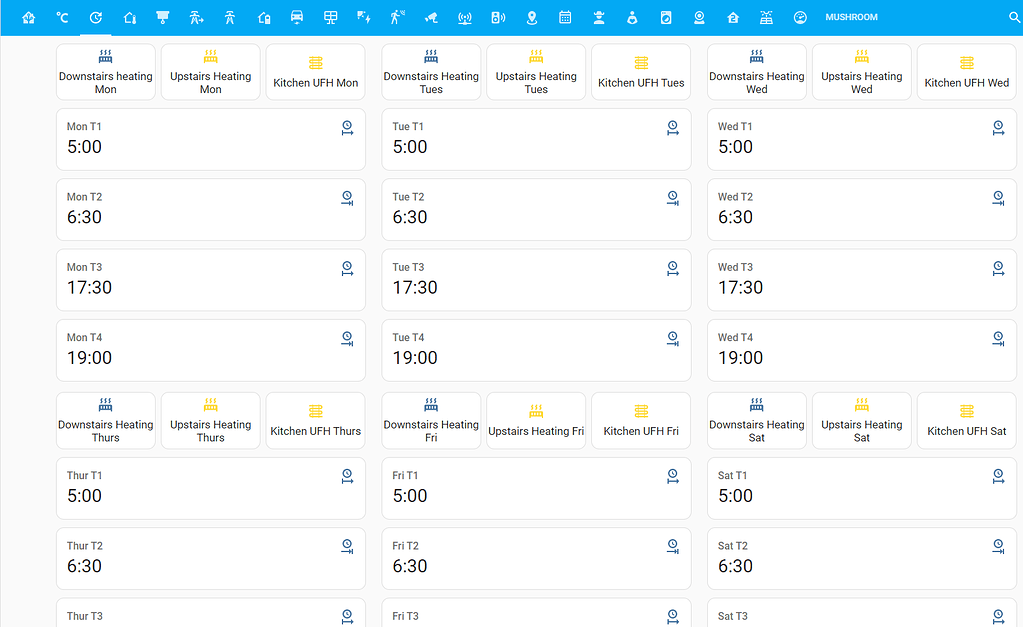The image size is (1023, 627).
Task: Click Downstairs Heating Fri button
Action: click(431, 420)
